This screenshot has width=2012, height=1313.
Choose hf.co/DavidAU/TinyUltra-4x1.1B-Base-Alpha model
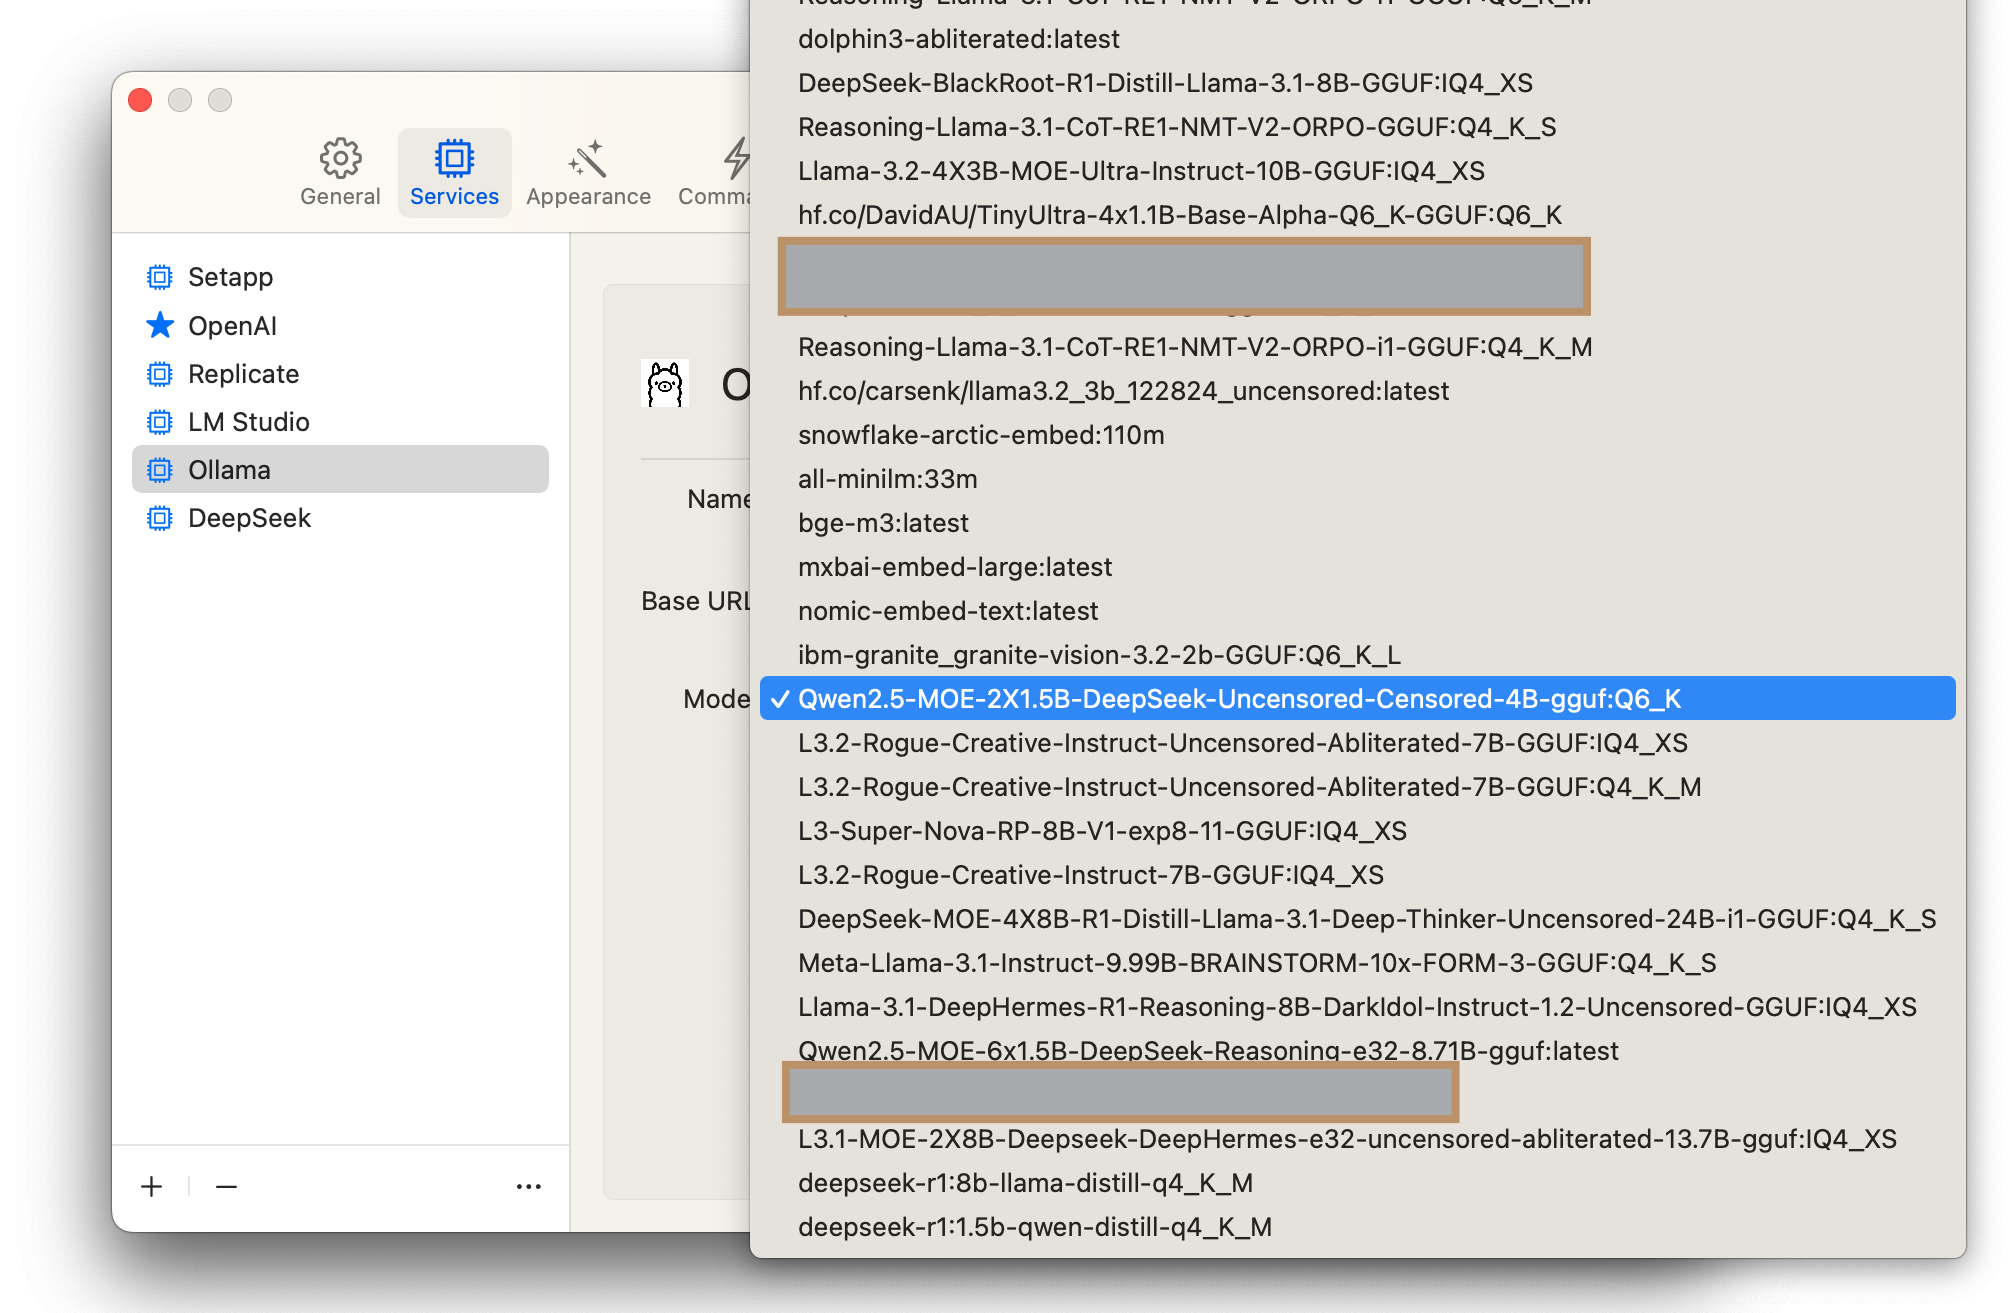[1358, 215]
